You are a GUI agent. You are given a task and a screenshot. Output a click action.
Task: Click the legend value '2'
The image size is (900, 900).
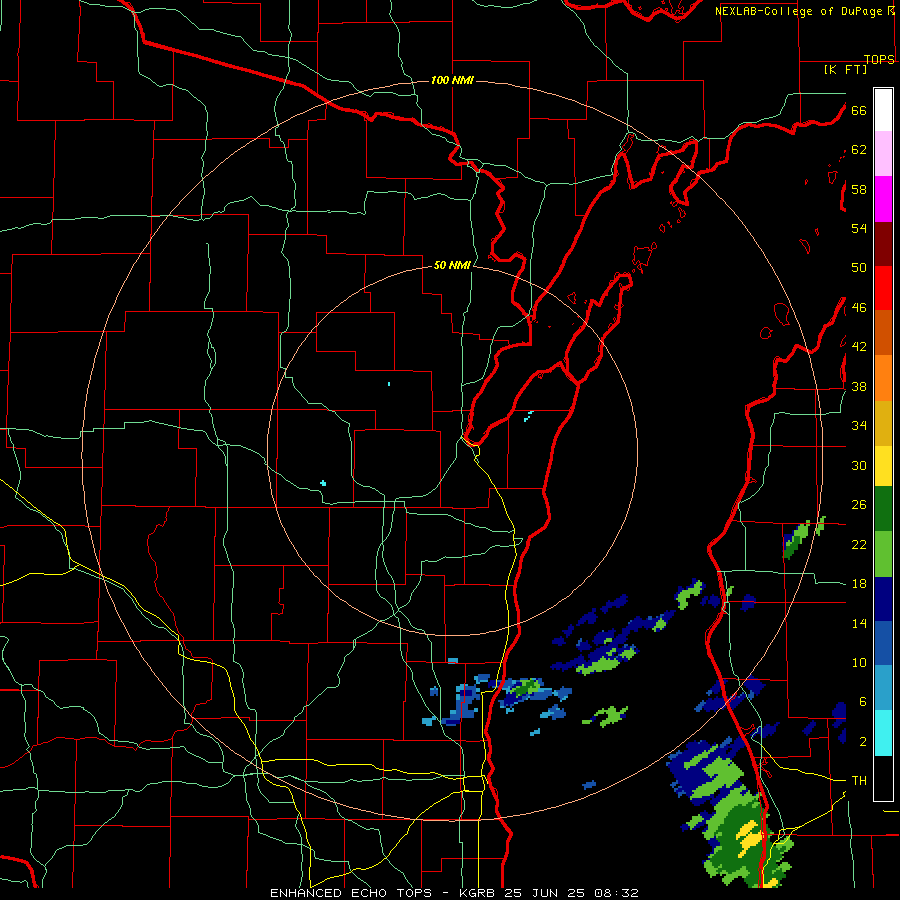click(863, 742)
